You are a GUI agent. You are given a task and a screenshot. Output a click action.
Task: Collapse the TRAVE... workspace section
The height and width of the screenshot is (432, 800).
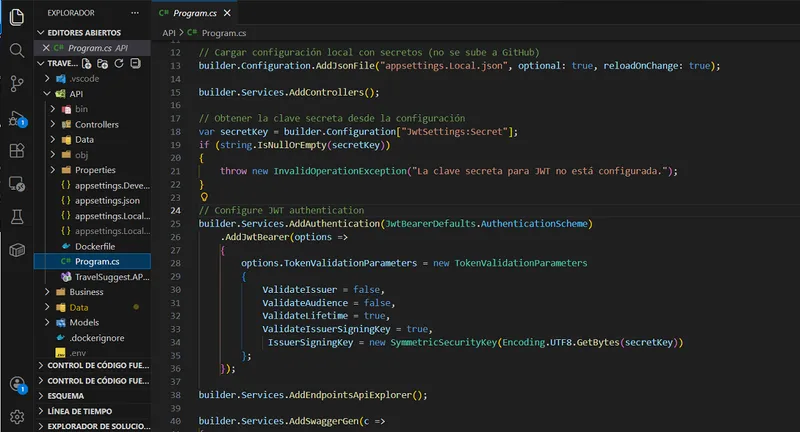tap(41, 63)
